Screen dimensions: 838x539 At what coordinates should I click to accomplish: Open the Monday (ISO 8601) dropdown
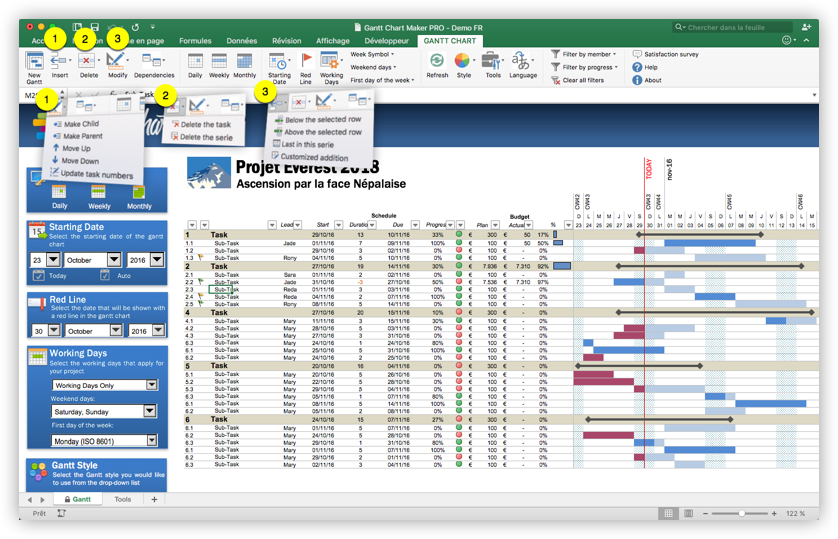(152, 441)
